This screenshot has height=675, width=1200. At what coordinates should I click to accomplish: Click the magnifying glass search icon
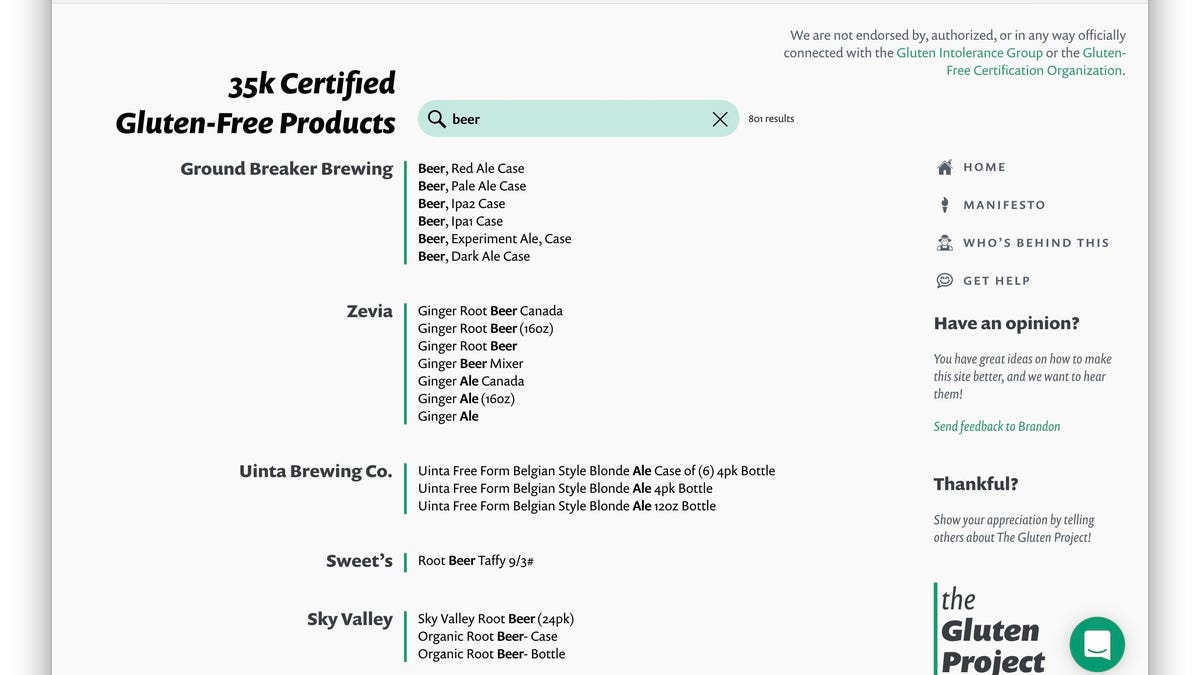436,119
